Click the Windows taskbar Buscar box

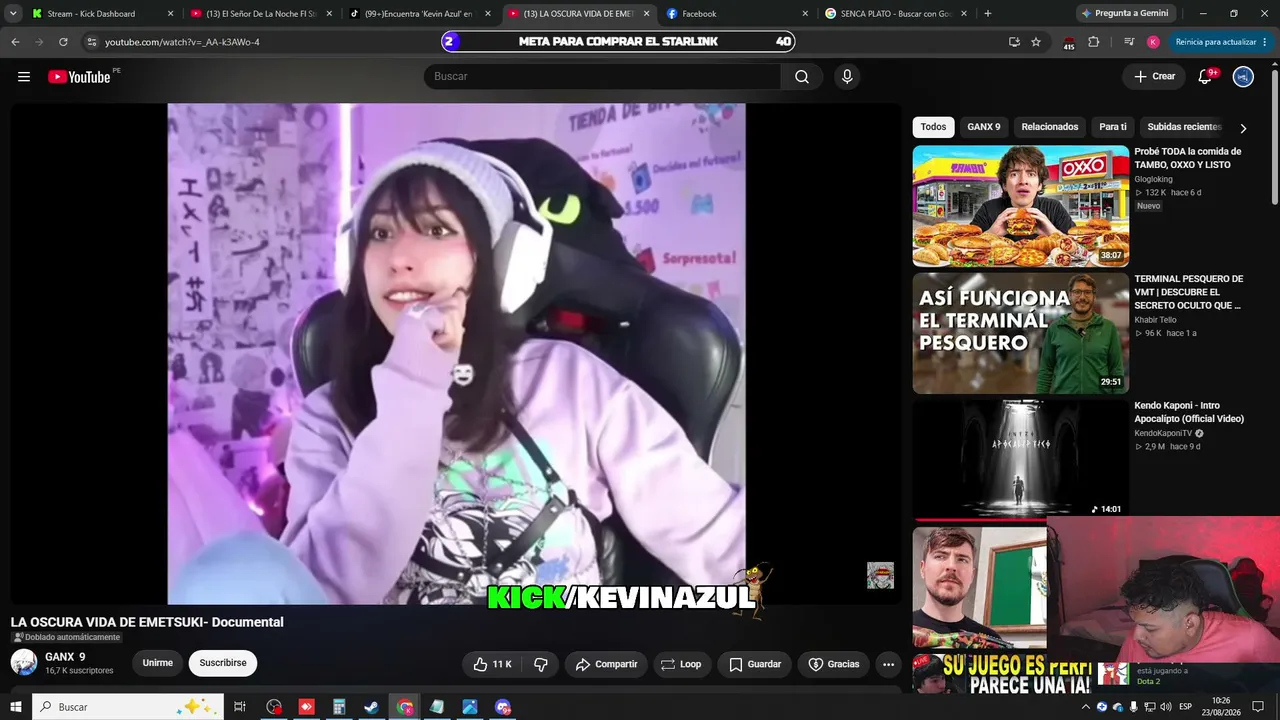pos(128,707)
